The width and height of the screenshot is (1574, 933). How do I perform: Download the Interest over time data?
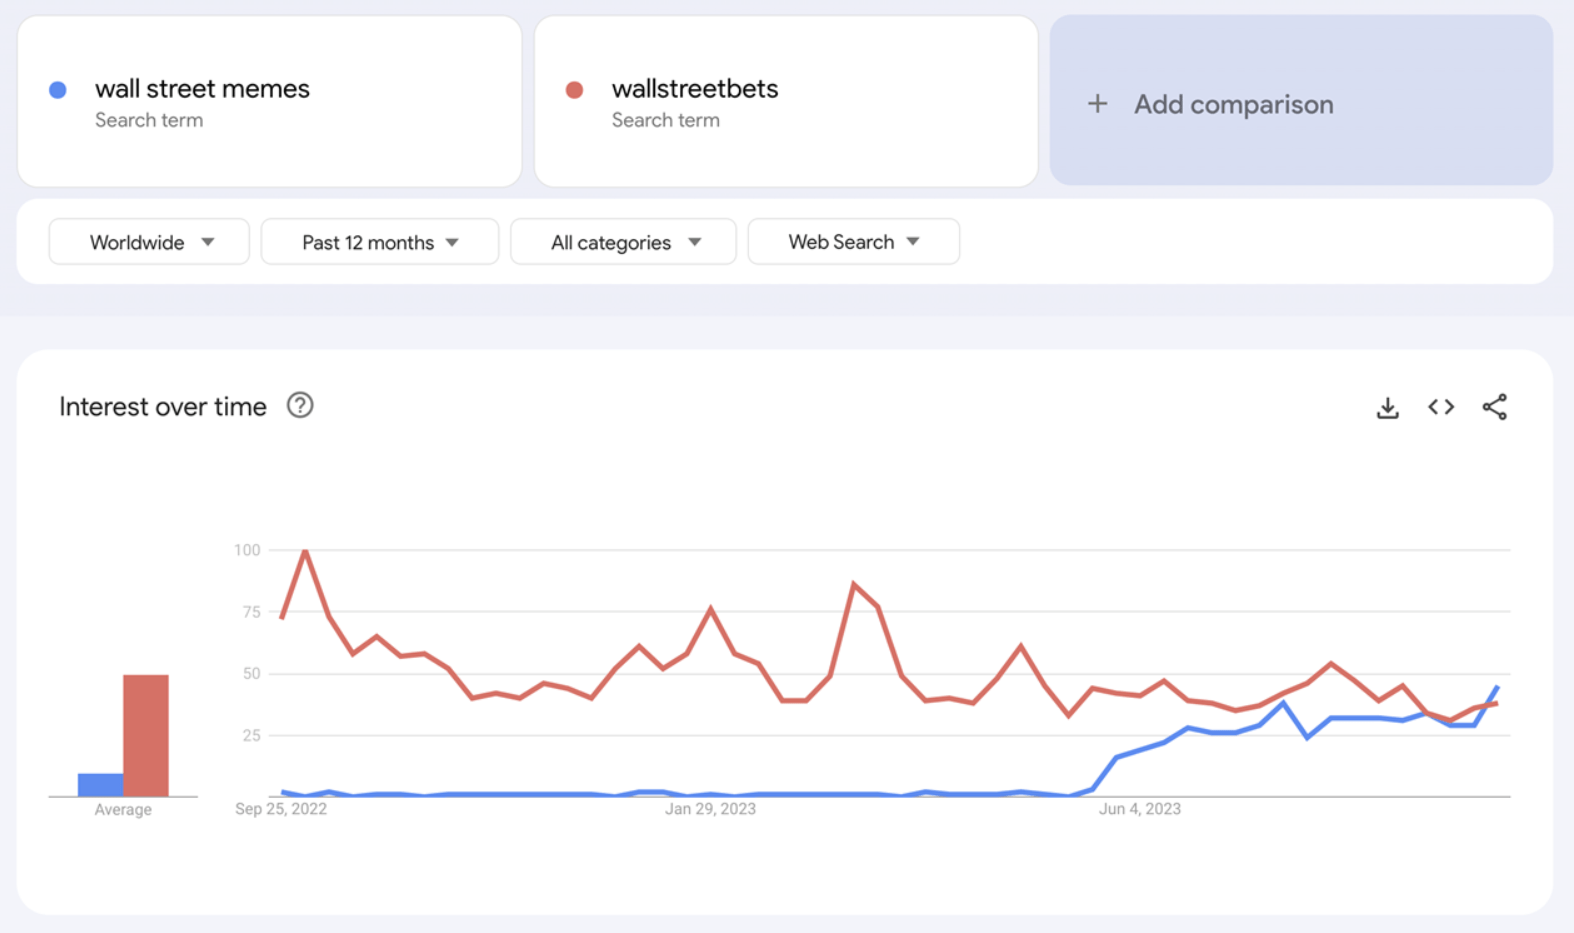pos(1387,408)
